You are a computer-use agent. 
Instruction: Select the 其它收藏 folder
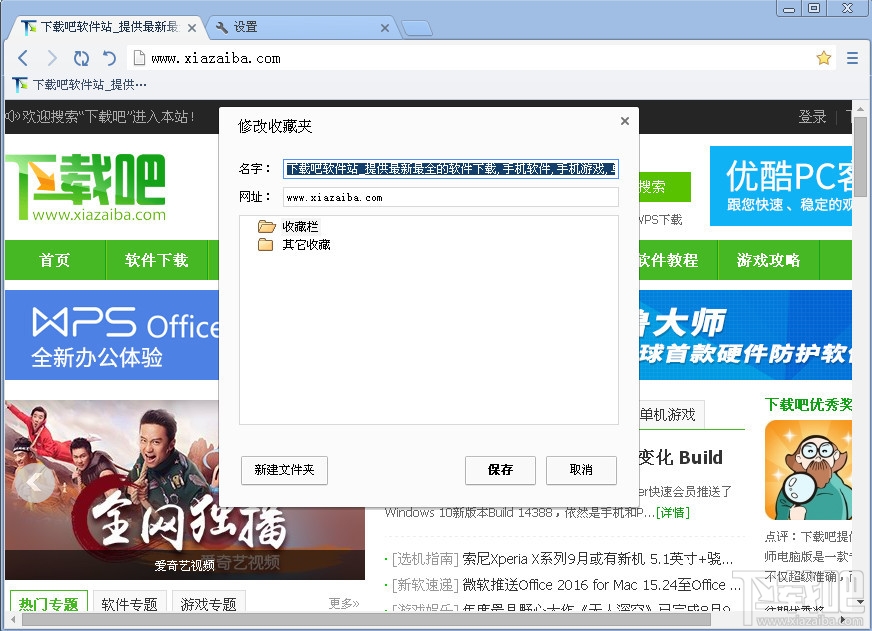coord(306,245)
